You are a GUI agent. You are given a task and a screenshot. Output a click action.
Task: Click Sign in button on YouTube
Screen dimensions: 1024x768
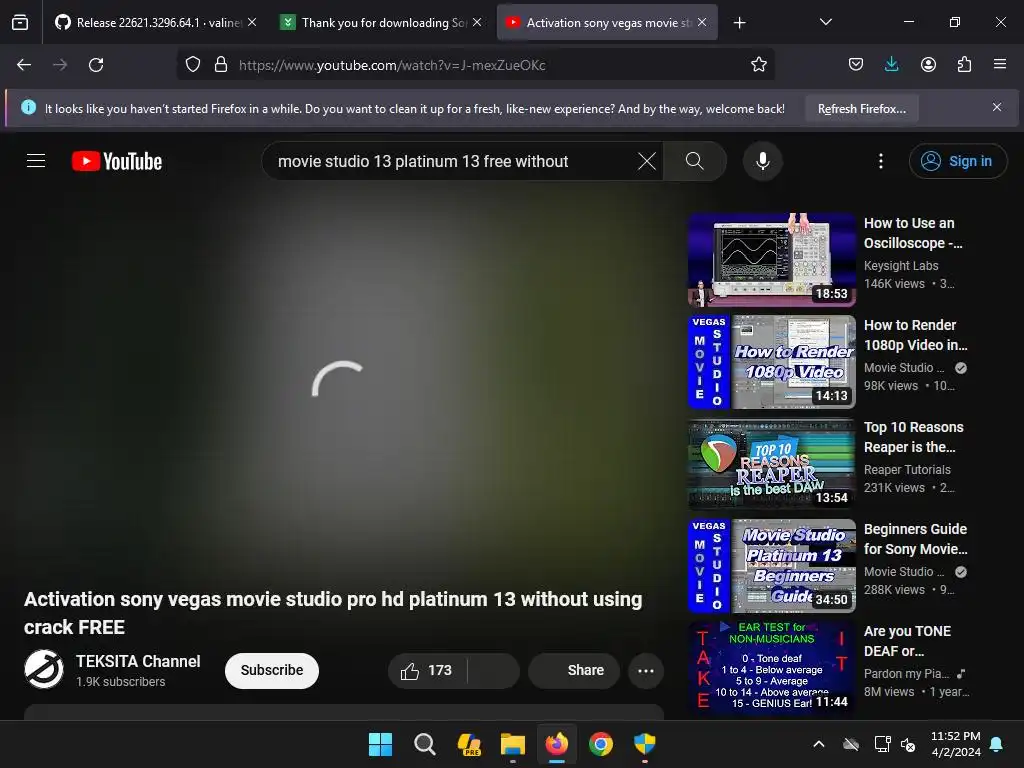[x=957, y=161]
